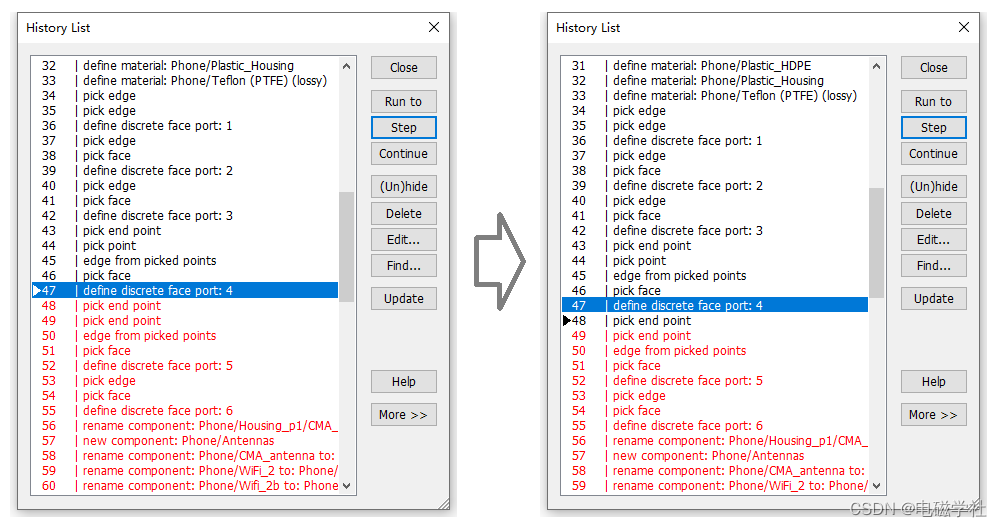Click Update button in right History List
Viewport: 1002px width, 527px height.
coord(934,298)
